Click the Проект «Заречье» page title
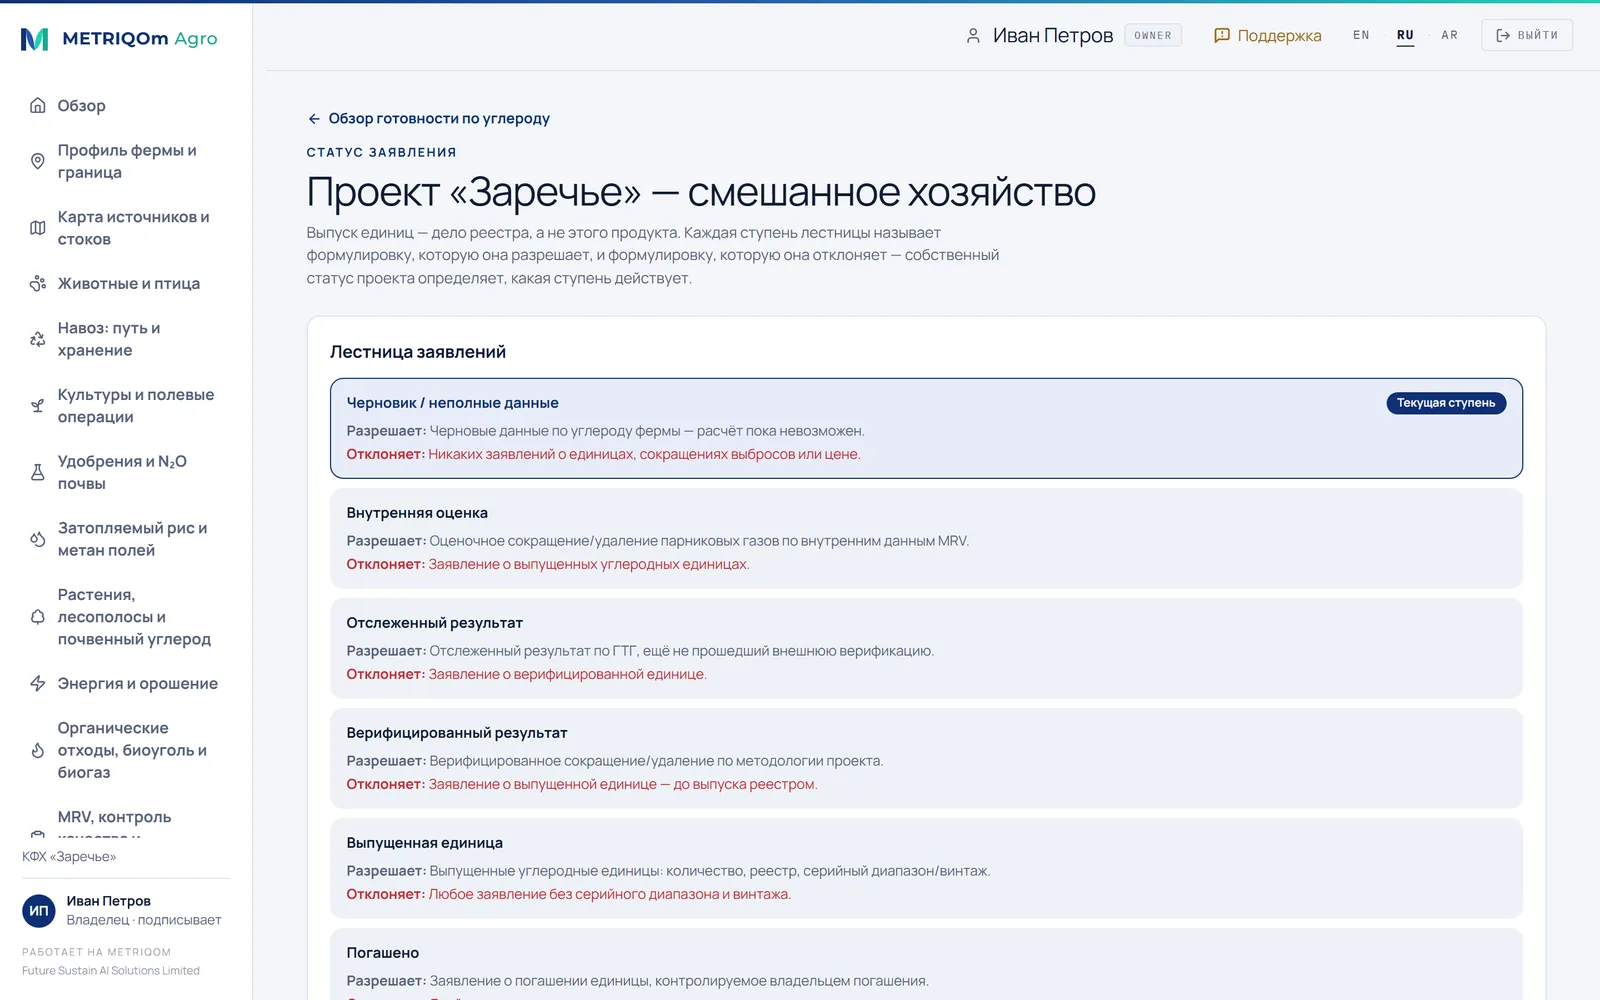The height and width of the screenshot is (1000, 1600). coord(701,192)
